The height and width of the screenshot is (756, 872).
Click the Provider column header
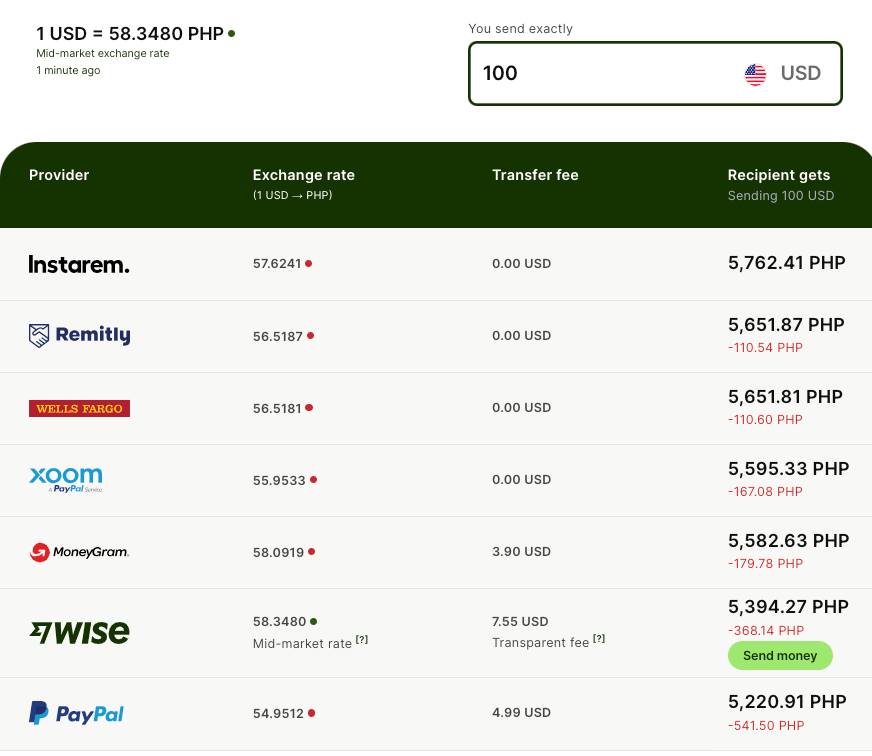(59, 175)
